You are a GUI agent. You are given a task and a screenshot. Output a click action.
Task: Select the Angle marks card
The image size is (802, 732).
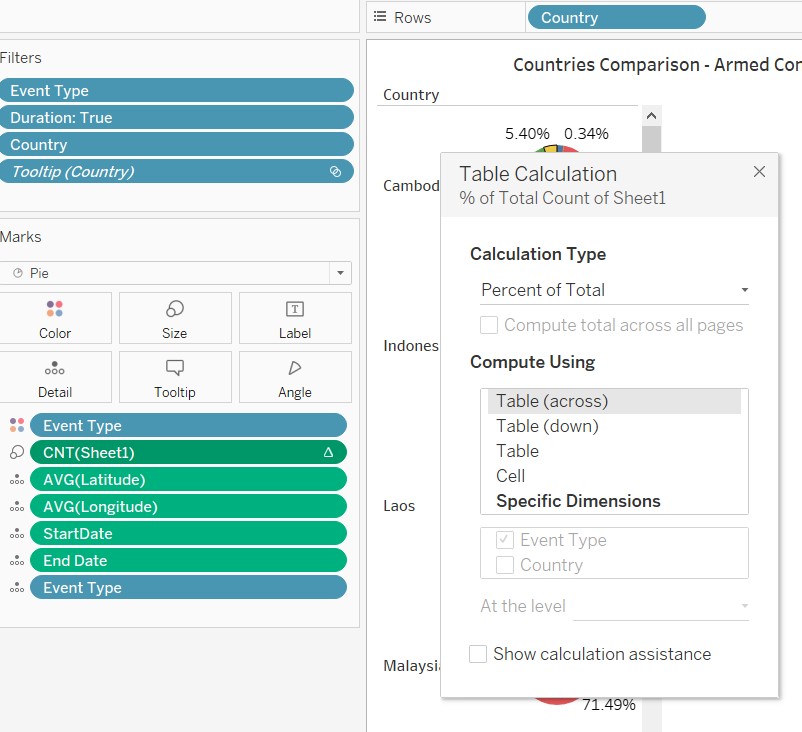(x=295, y=377)
